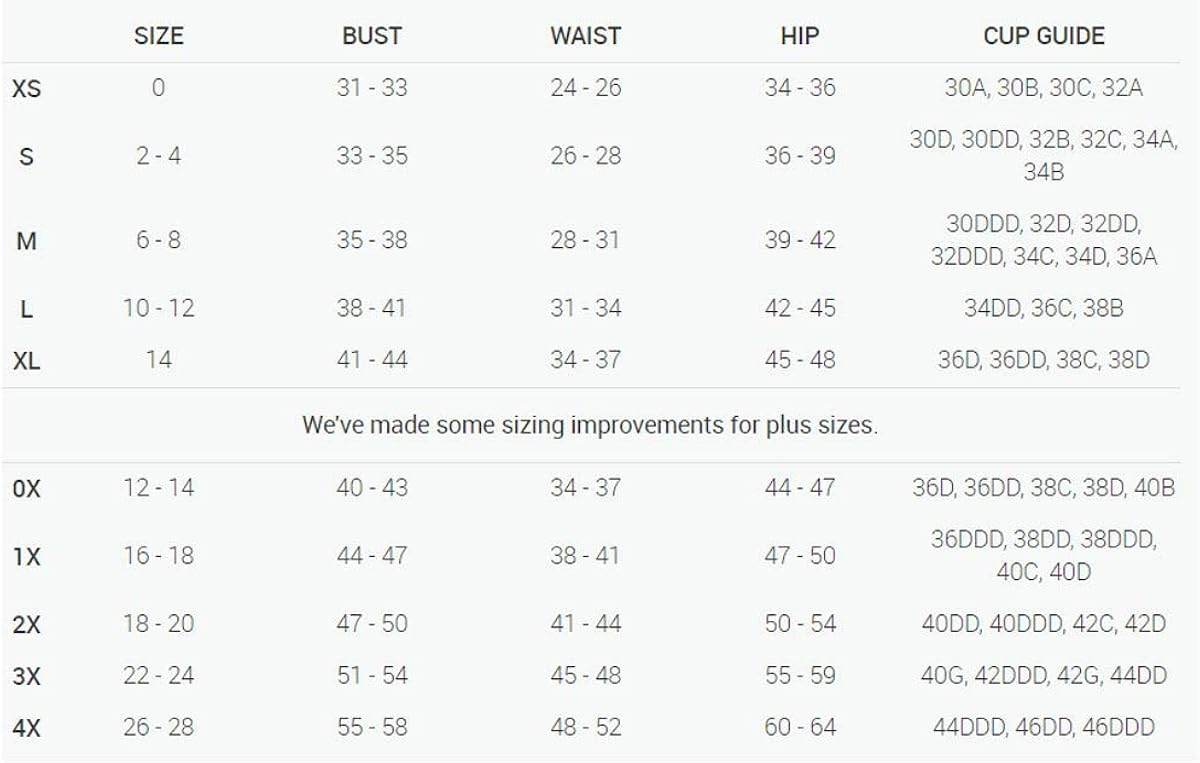Select bust measurement 51 - 54
Image resolution: width=1200 pixels, height=763 pixels.
tap(372, 676)
